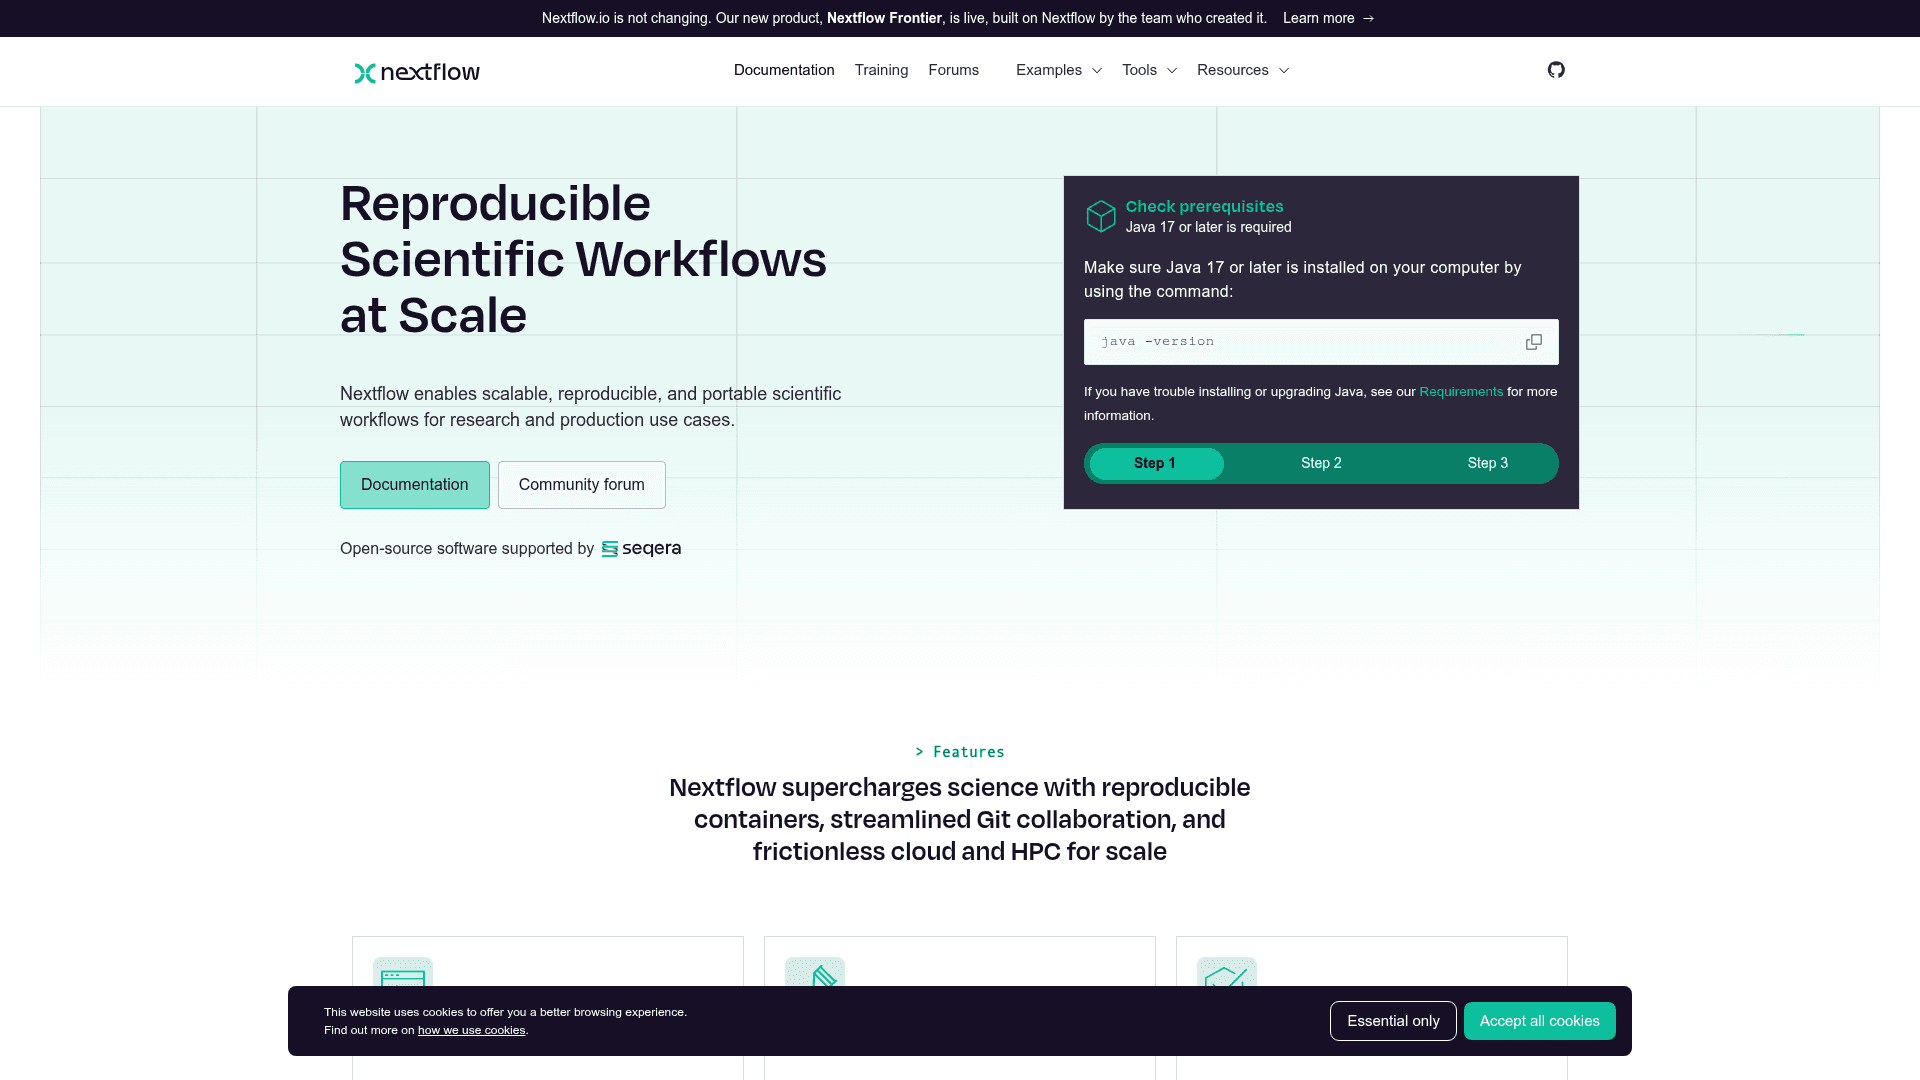This screenshot has height=1080, width=1920.
Task: Click the prerequisites cube icon
Action: click(1101, 216)
